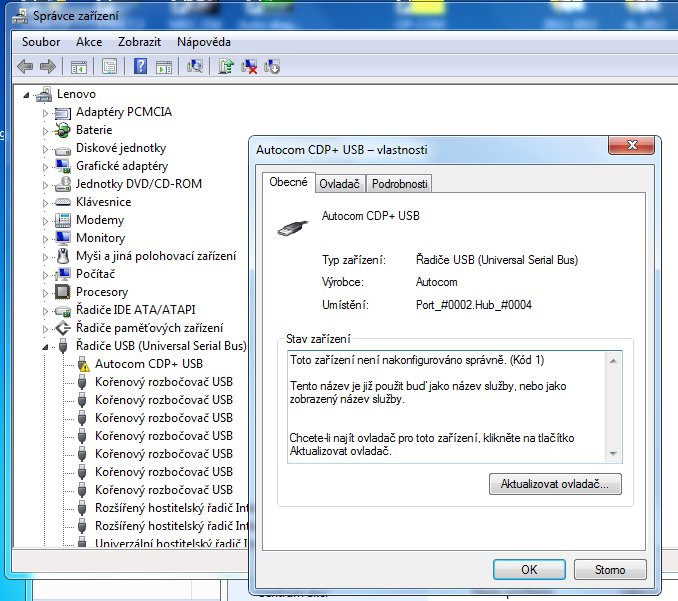Switch to the Ovladač tab
Screen dimensions: 678x601
pos(340,184)
